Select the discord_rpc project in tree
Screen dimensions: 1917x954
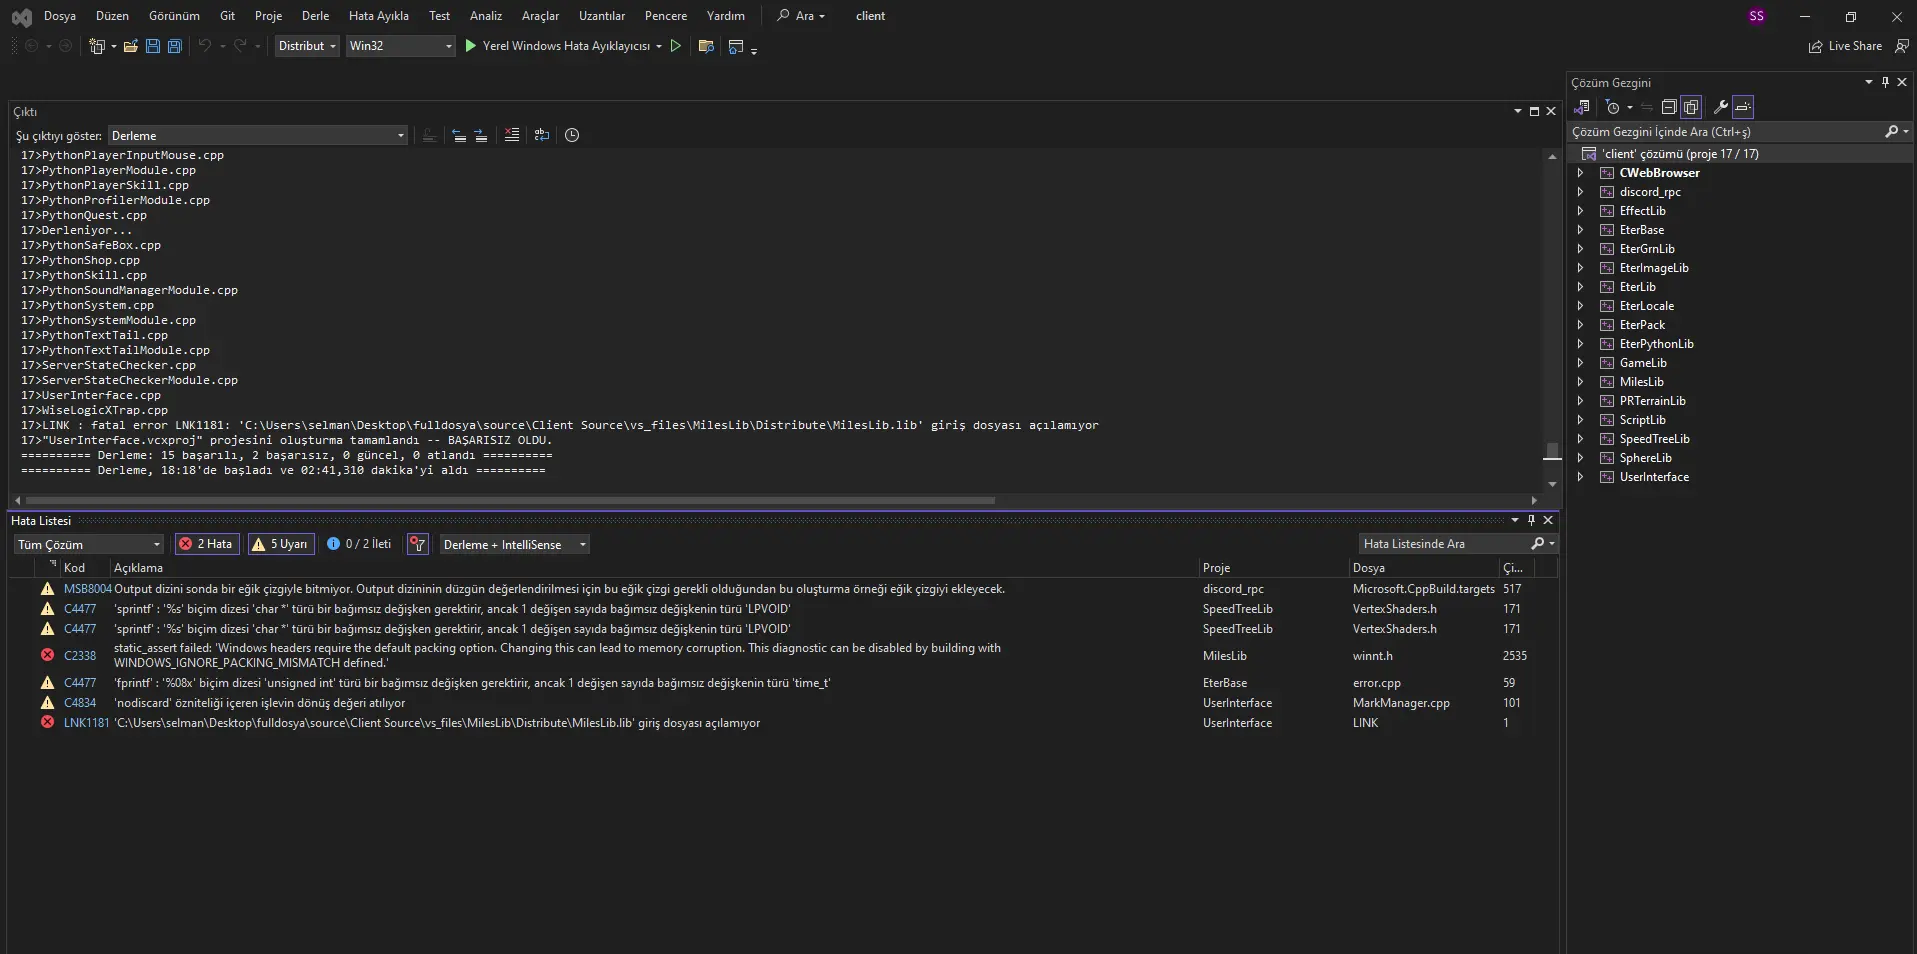pos(1650,192)
